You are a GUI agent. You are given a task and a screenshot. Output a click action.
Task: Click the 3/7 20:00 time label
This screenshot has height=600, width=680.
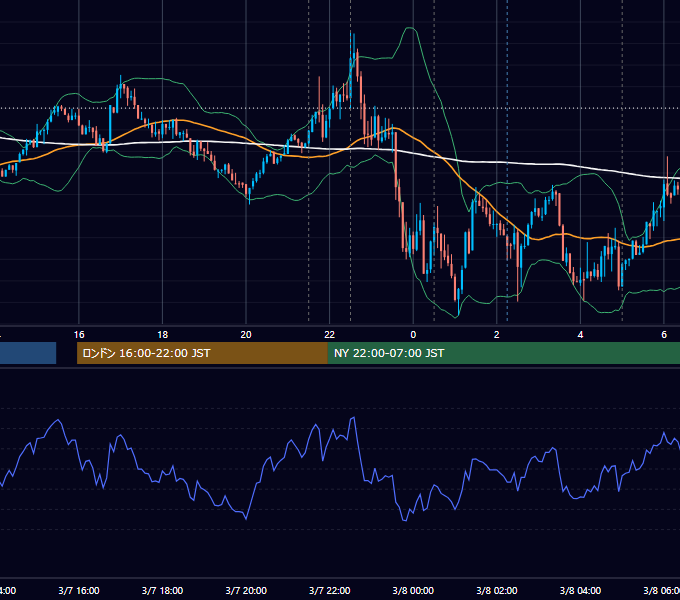point(246,590)
